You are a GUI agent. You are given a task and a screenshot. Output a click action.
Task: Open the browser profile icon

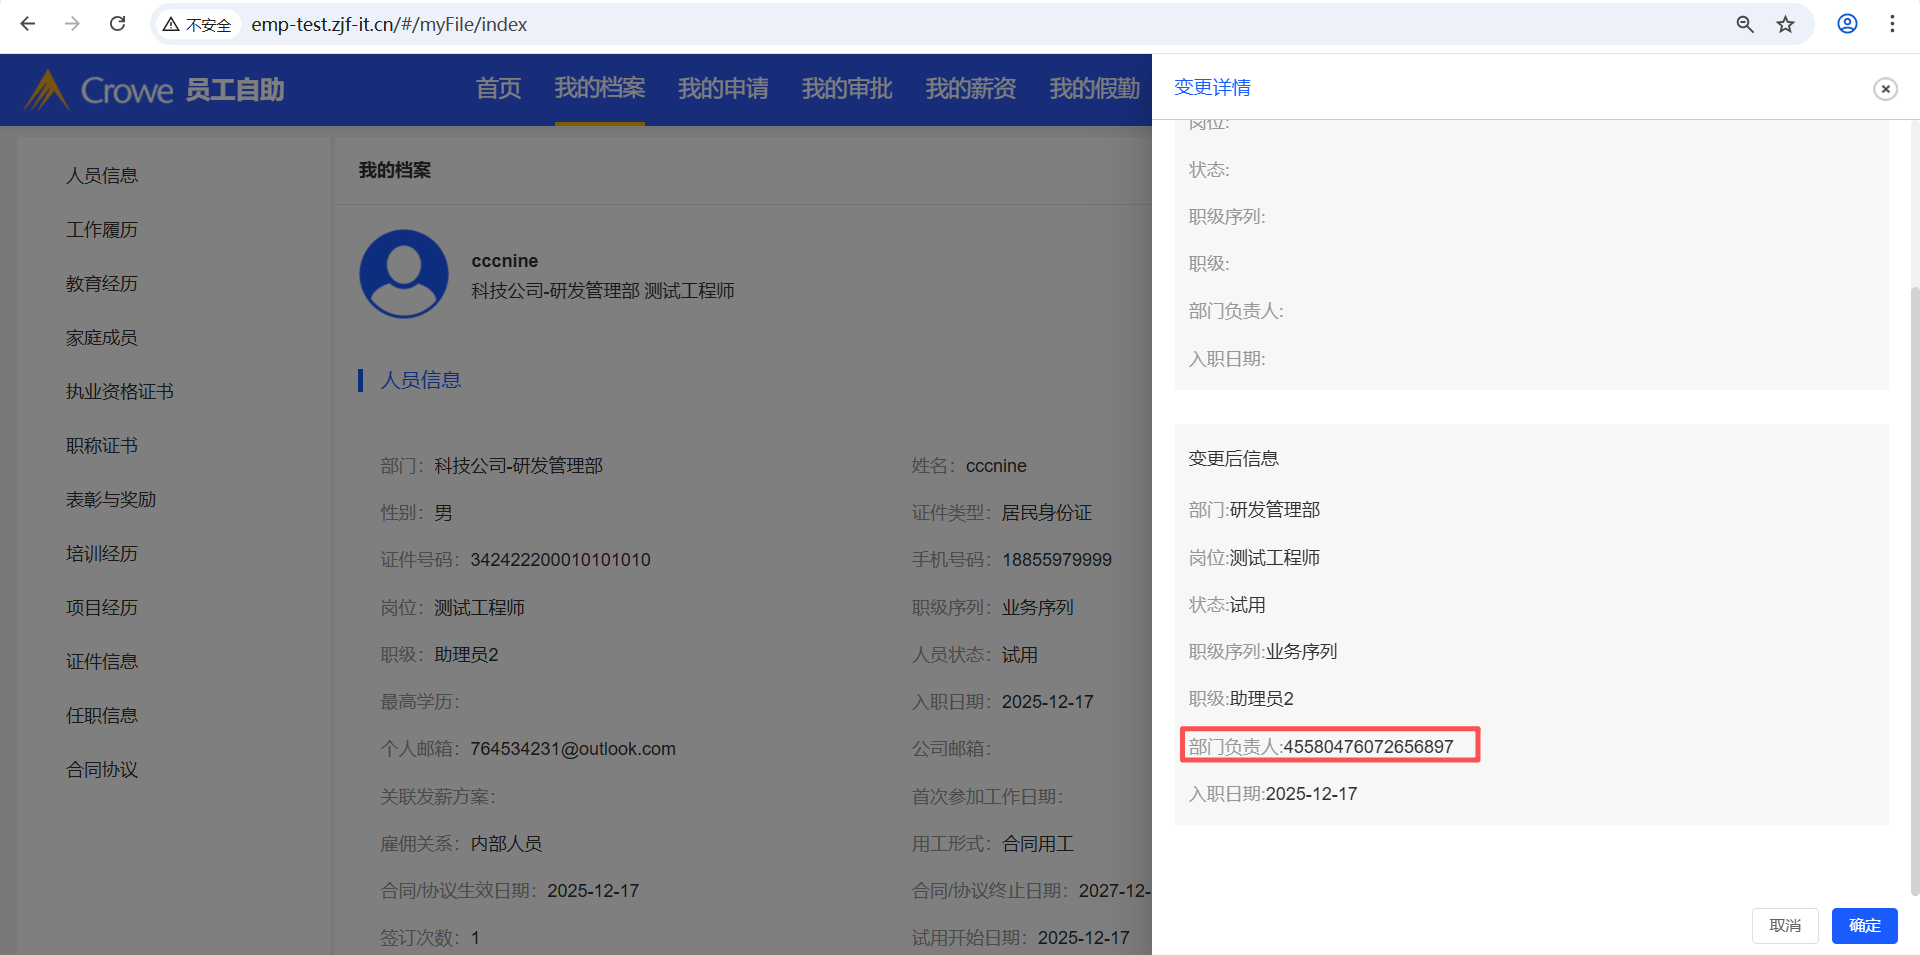[x=1847, y=24]
